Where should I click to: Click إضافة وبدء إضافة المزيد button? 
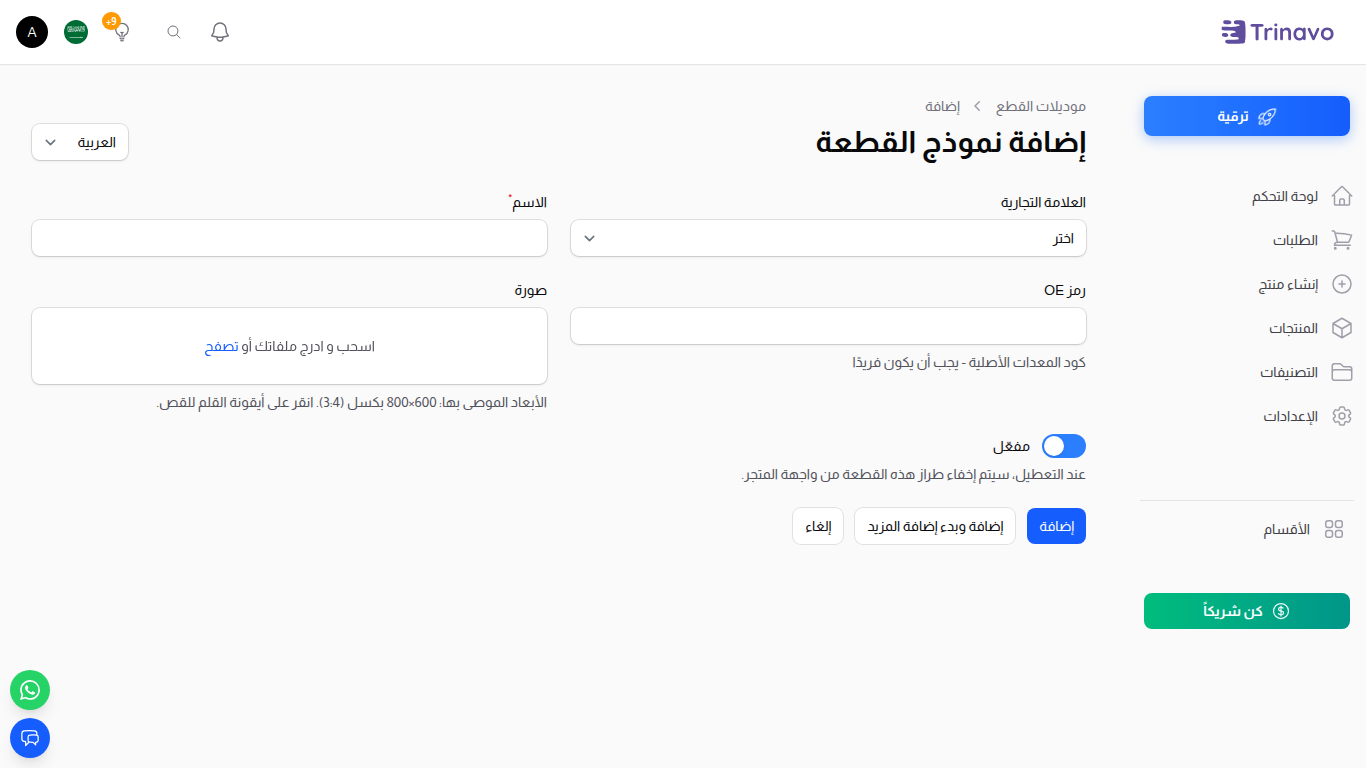tap(935, 526)
